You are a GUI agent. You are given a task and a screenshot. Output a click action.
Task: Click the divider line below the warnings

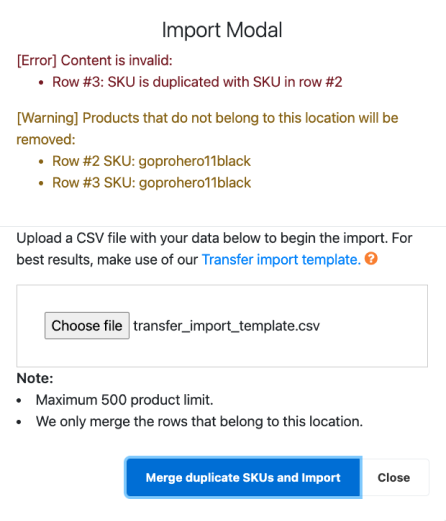coord(223,227)
